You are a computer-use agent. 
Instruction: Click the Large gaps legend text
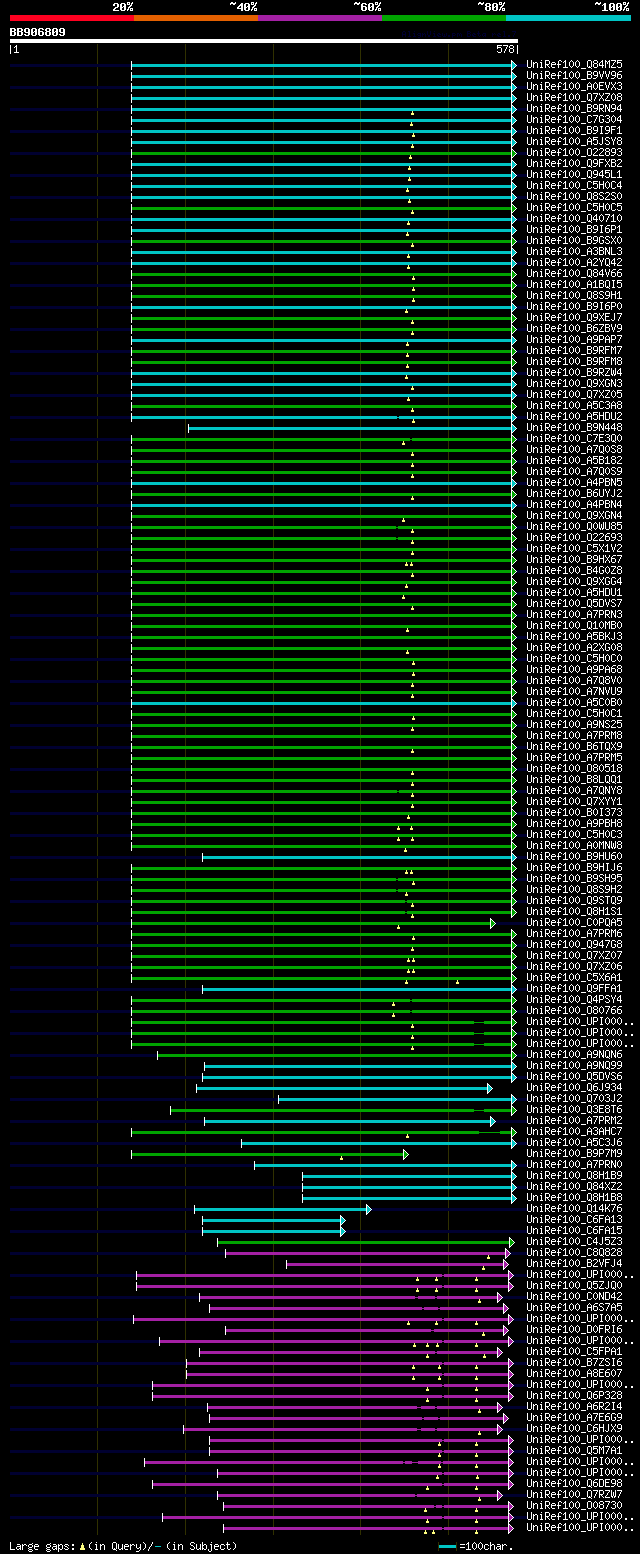point(123,1545)
